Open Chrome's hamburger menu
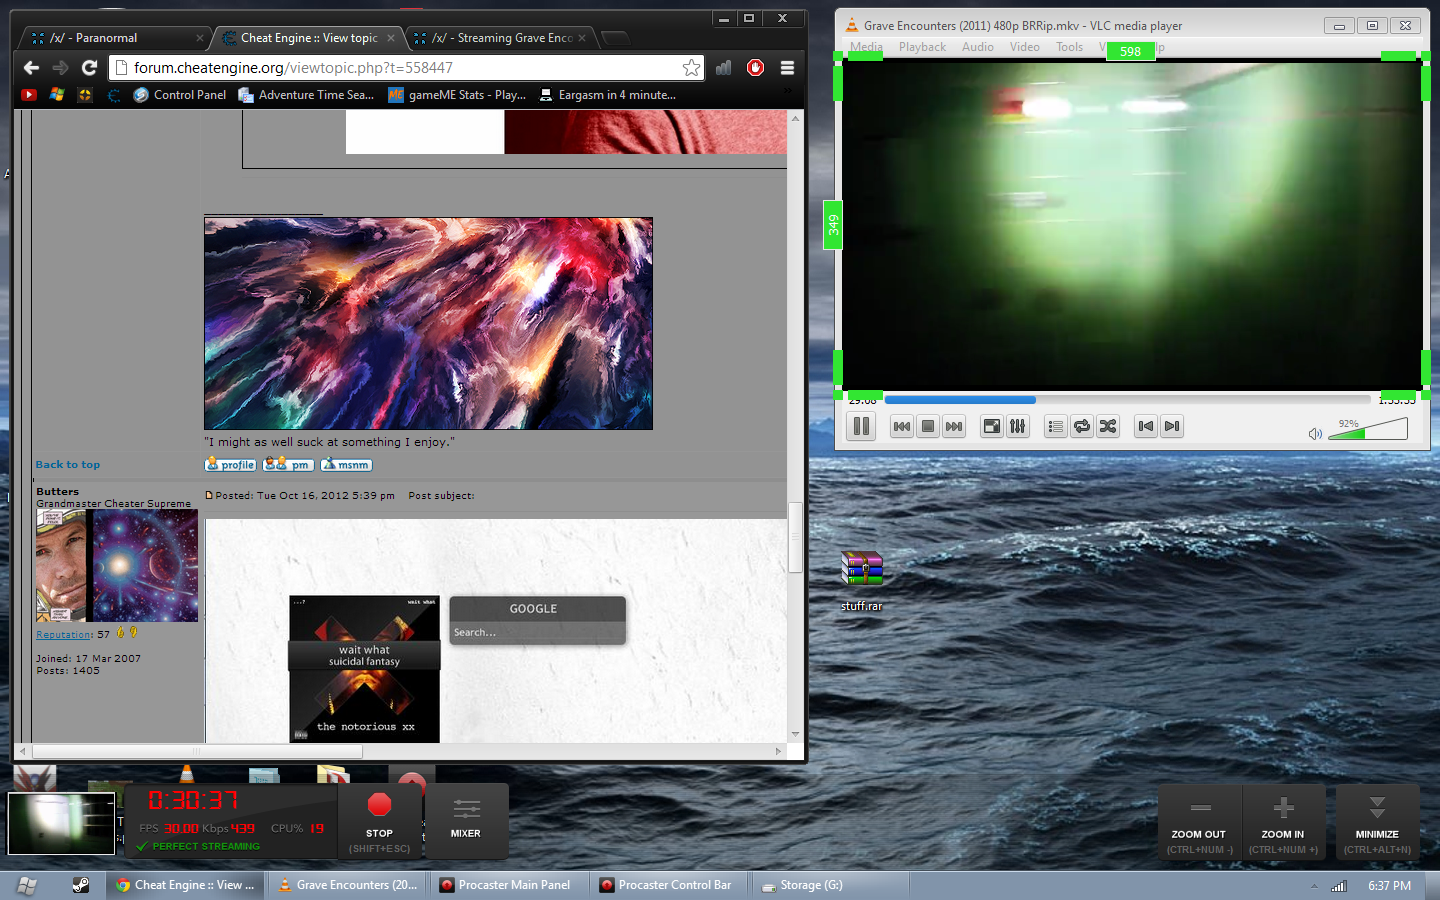The height and width of the screenshot is (900, 1440). [787, 68]
